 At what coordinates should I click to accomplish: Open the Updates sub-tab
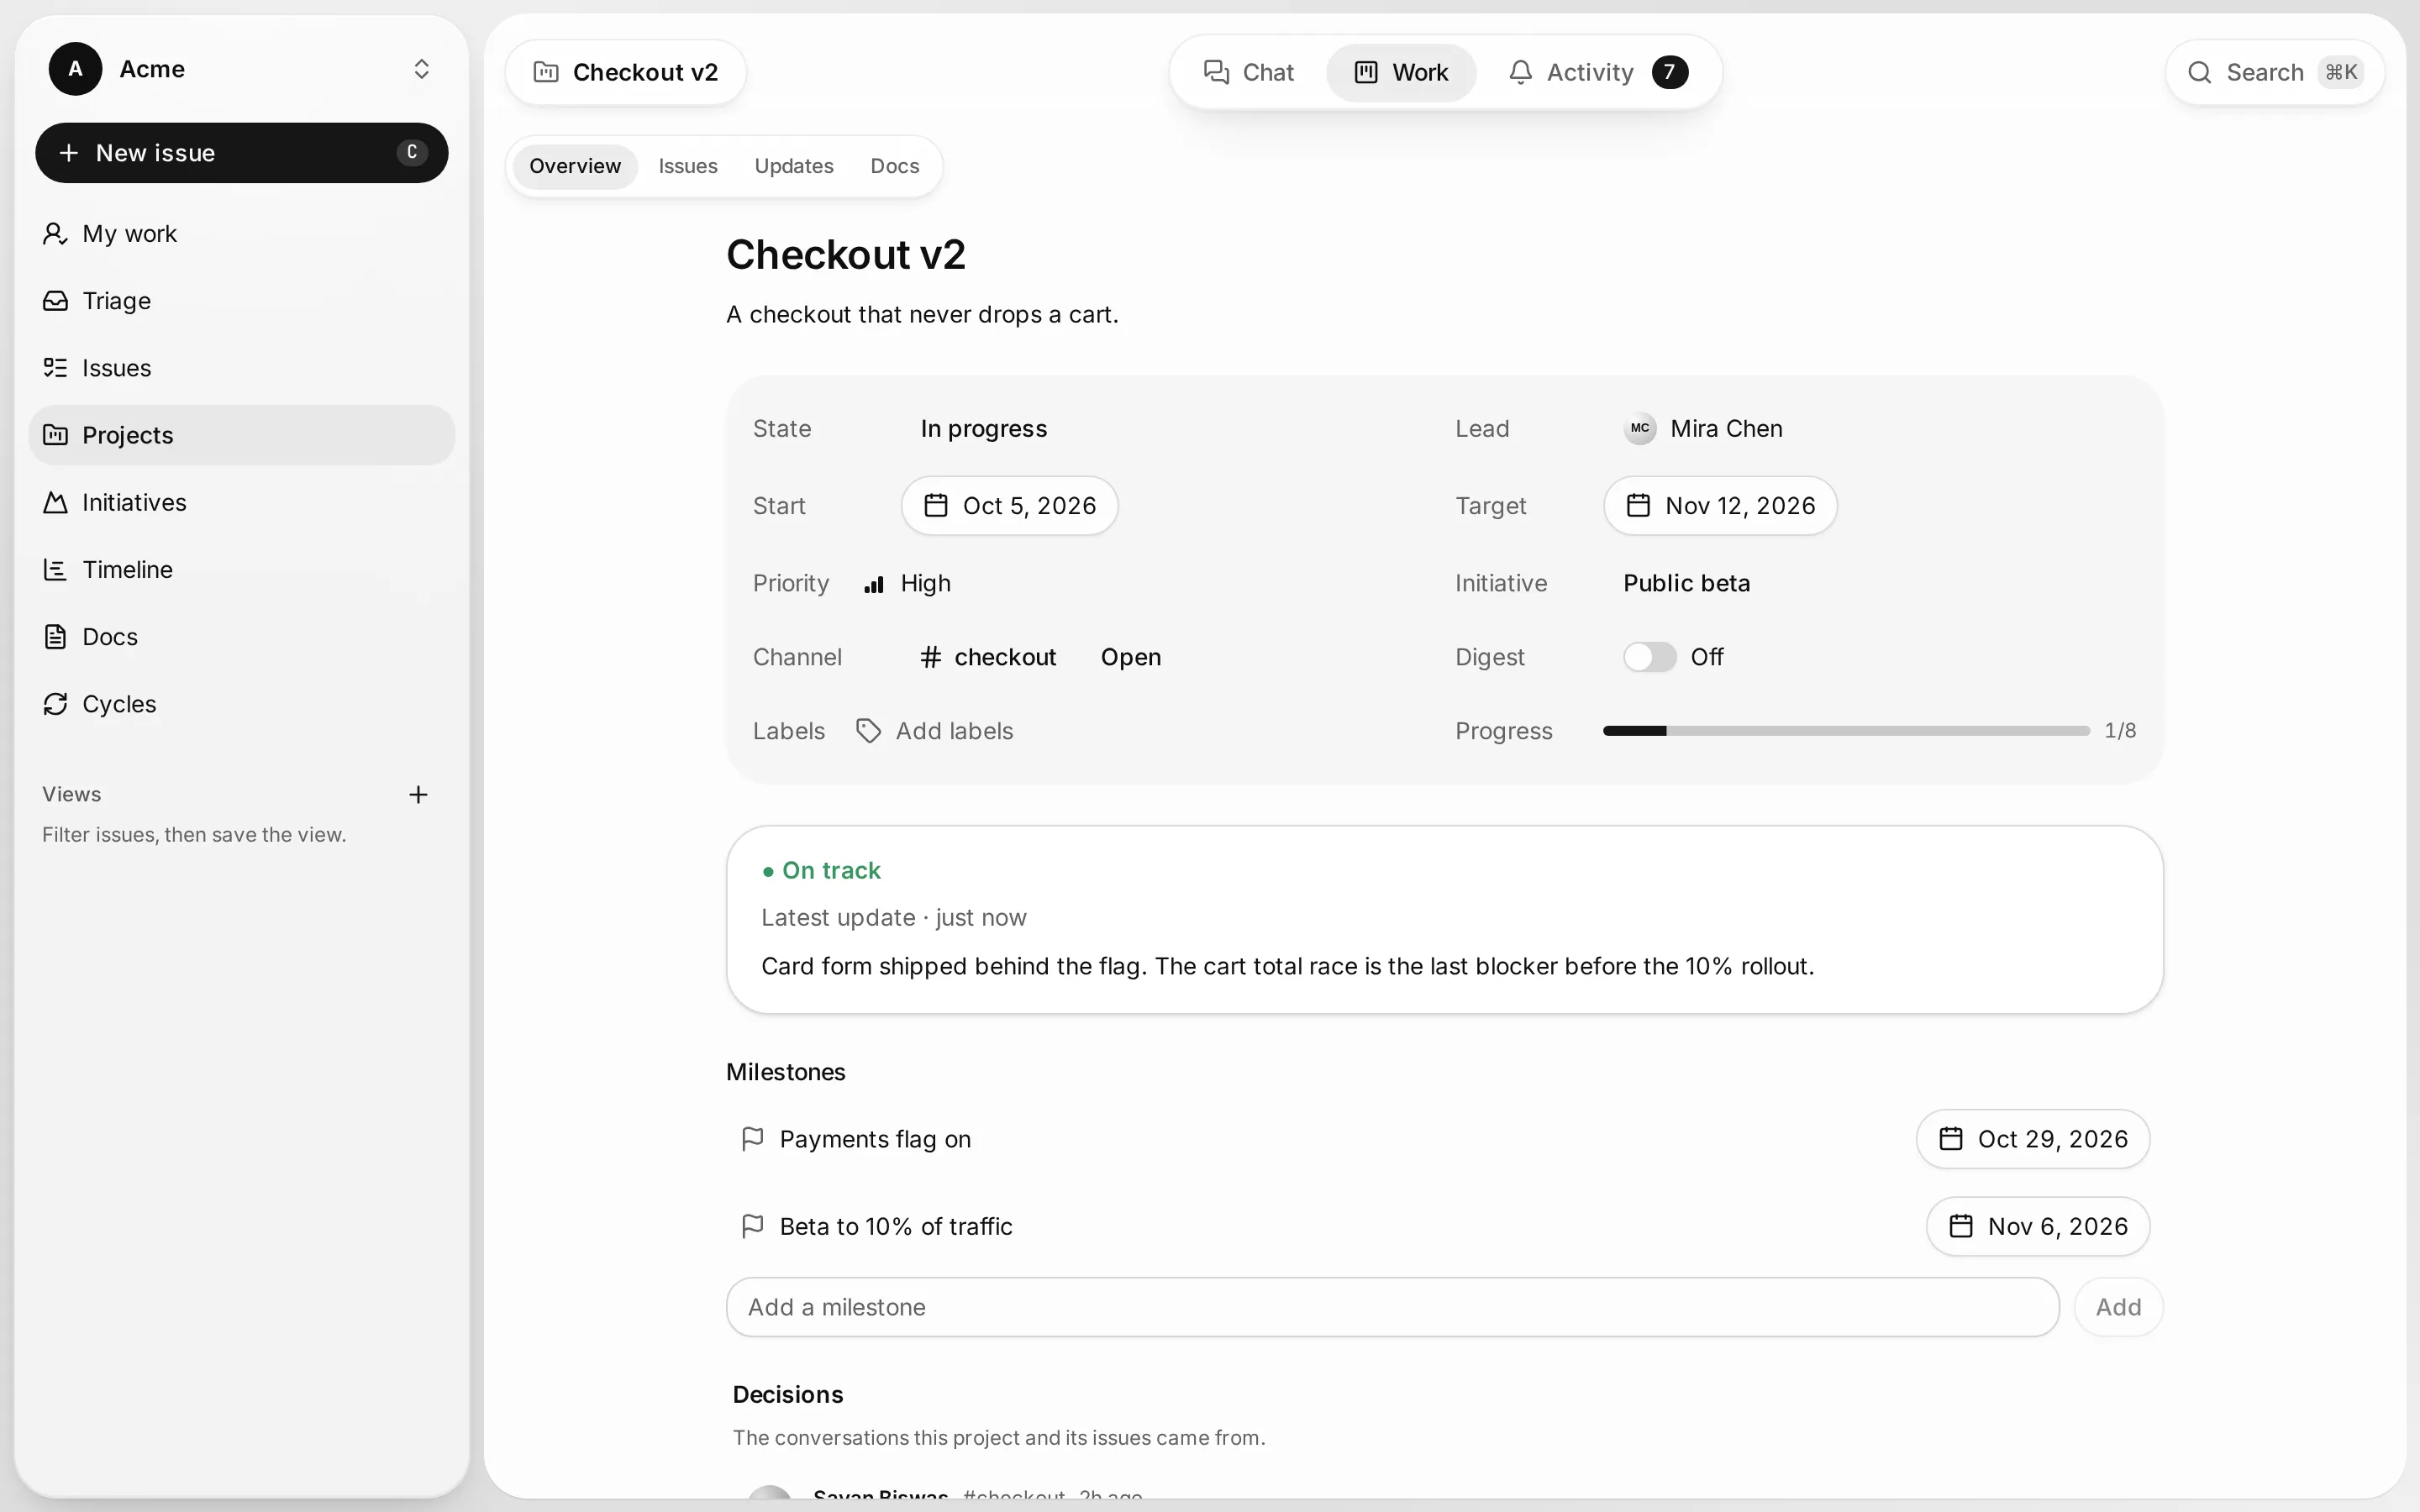click(x=794, y=166)
